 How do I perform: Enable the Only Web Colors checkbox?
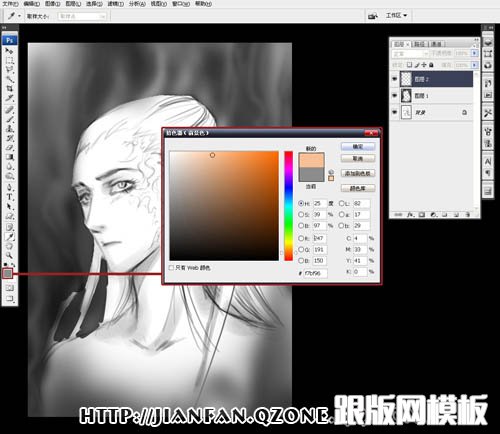(171, 268)
